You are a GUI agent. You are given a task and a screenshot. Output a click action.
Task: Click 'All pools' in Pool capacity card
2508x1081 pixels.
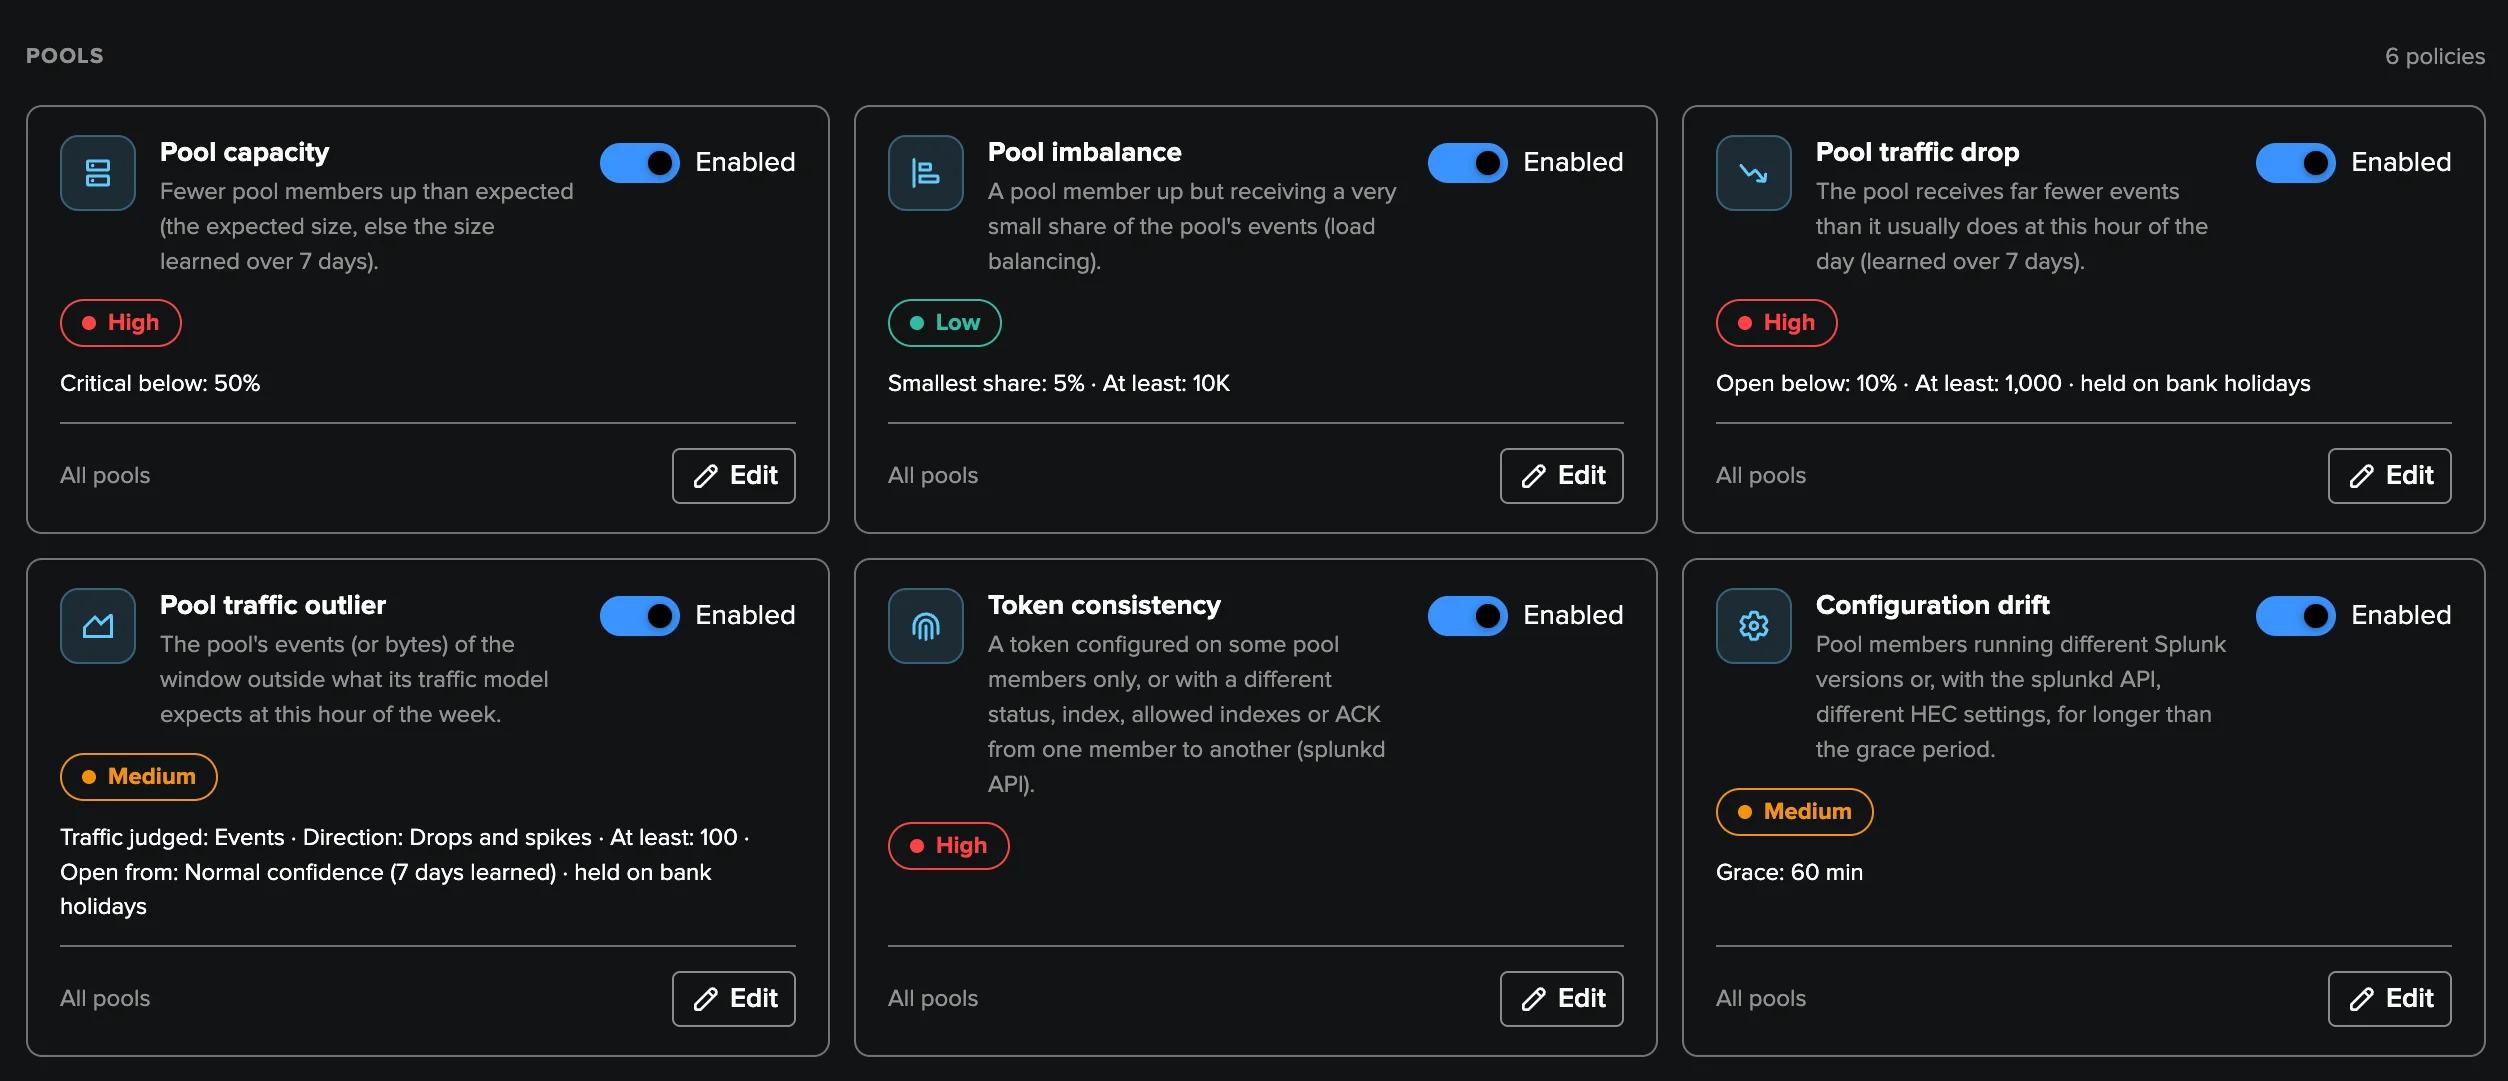pos(105,476)
